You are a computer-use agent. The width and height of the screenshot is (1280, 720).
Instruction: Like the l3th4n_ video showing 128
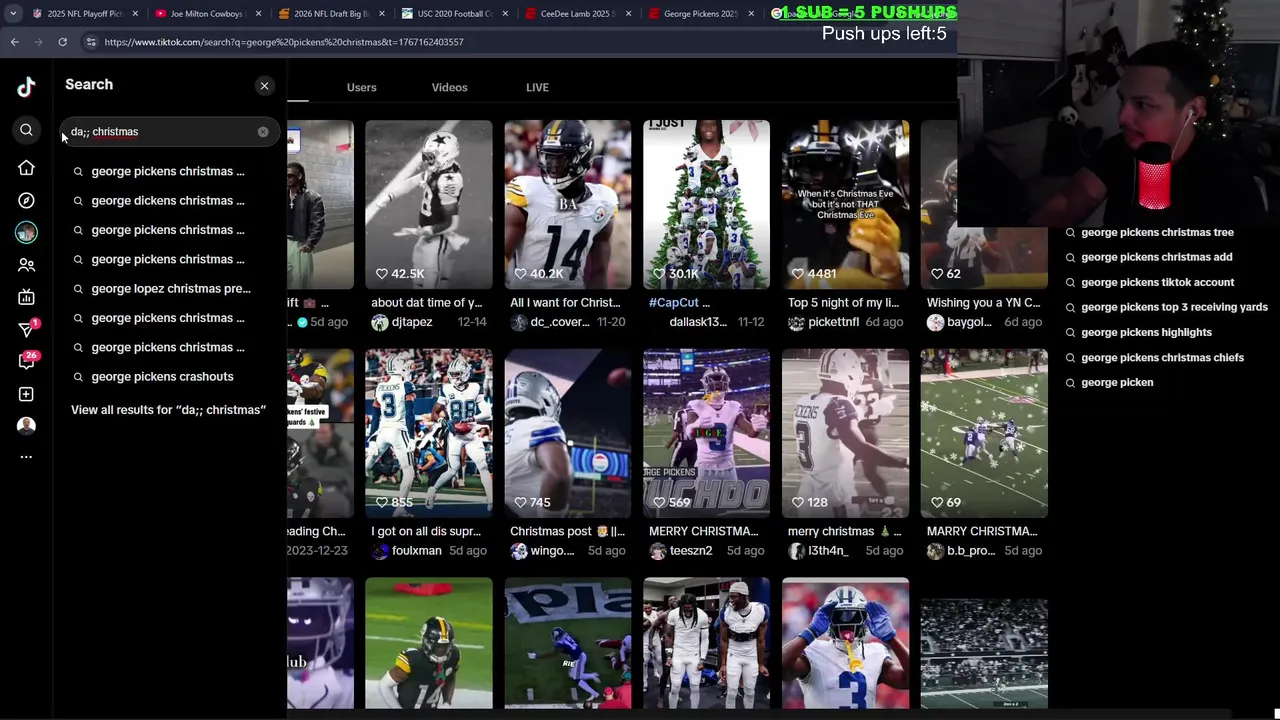798,502
